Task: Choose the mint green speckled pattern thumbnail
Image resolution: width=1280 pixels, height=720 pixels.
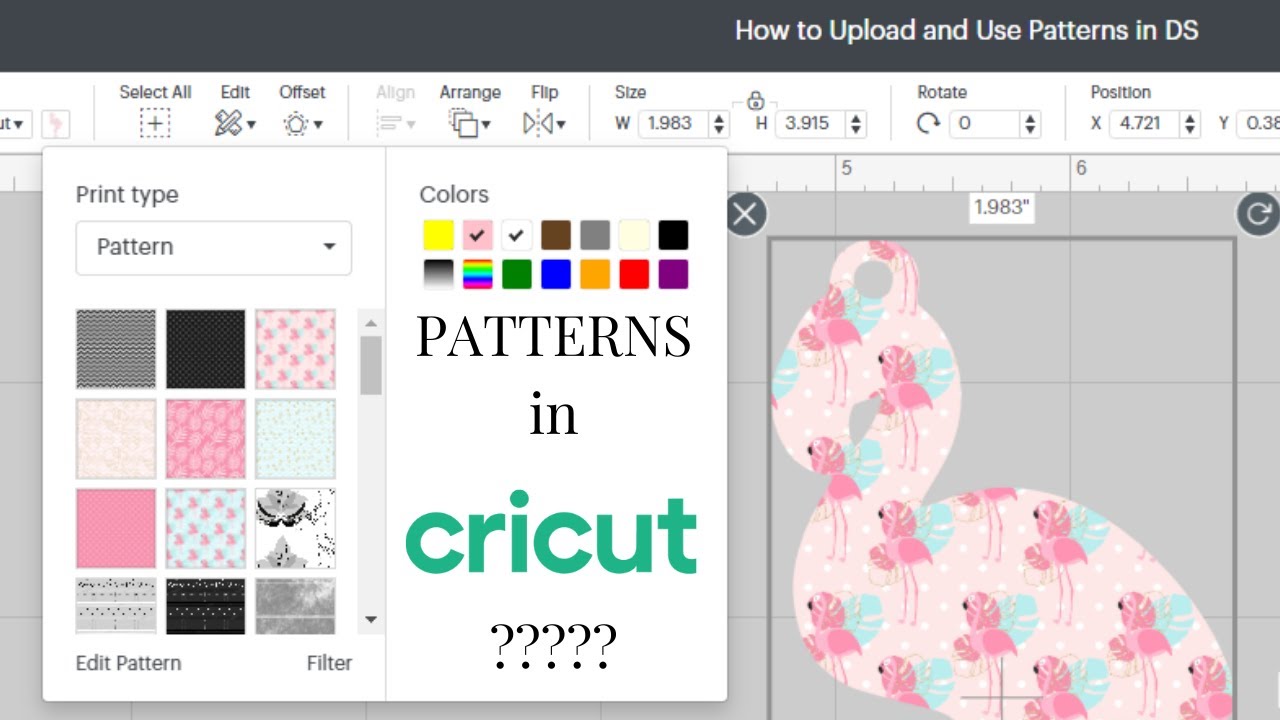Action: 295,439
